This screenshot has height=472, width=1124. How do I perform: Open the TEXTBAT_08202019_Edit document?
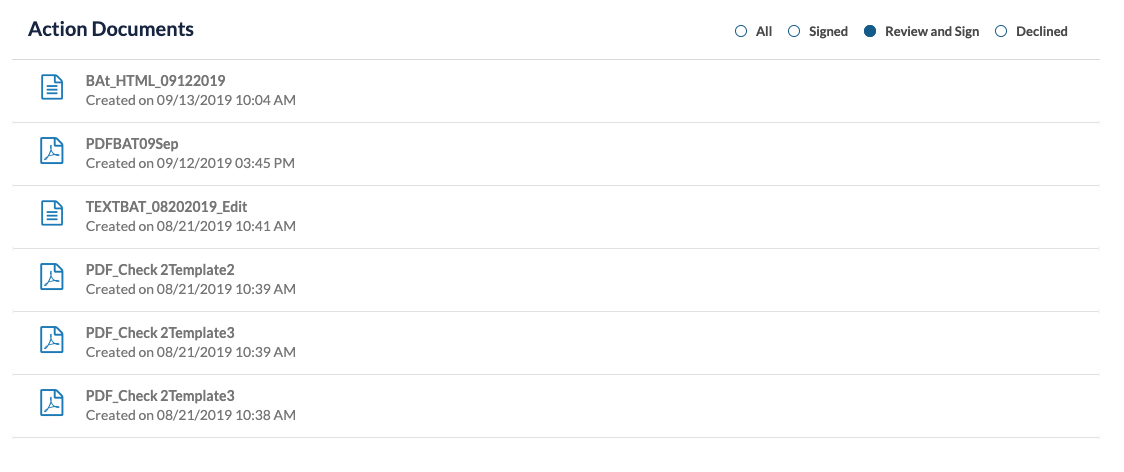(x=166, y=207)
